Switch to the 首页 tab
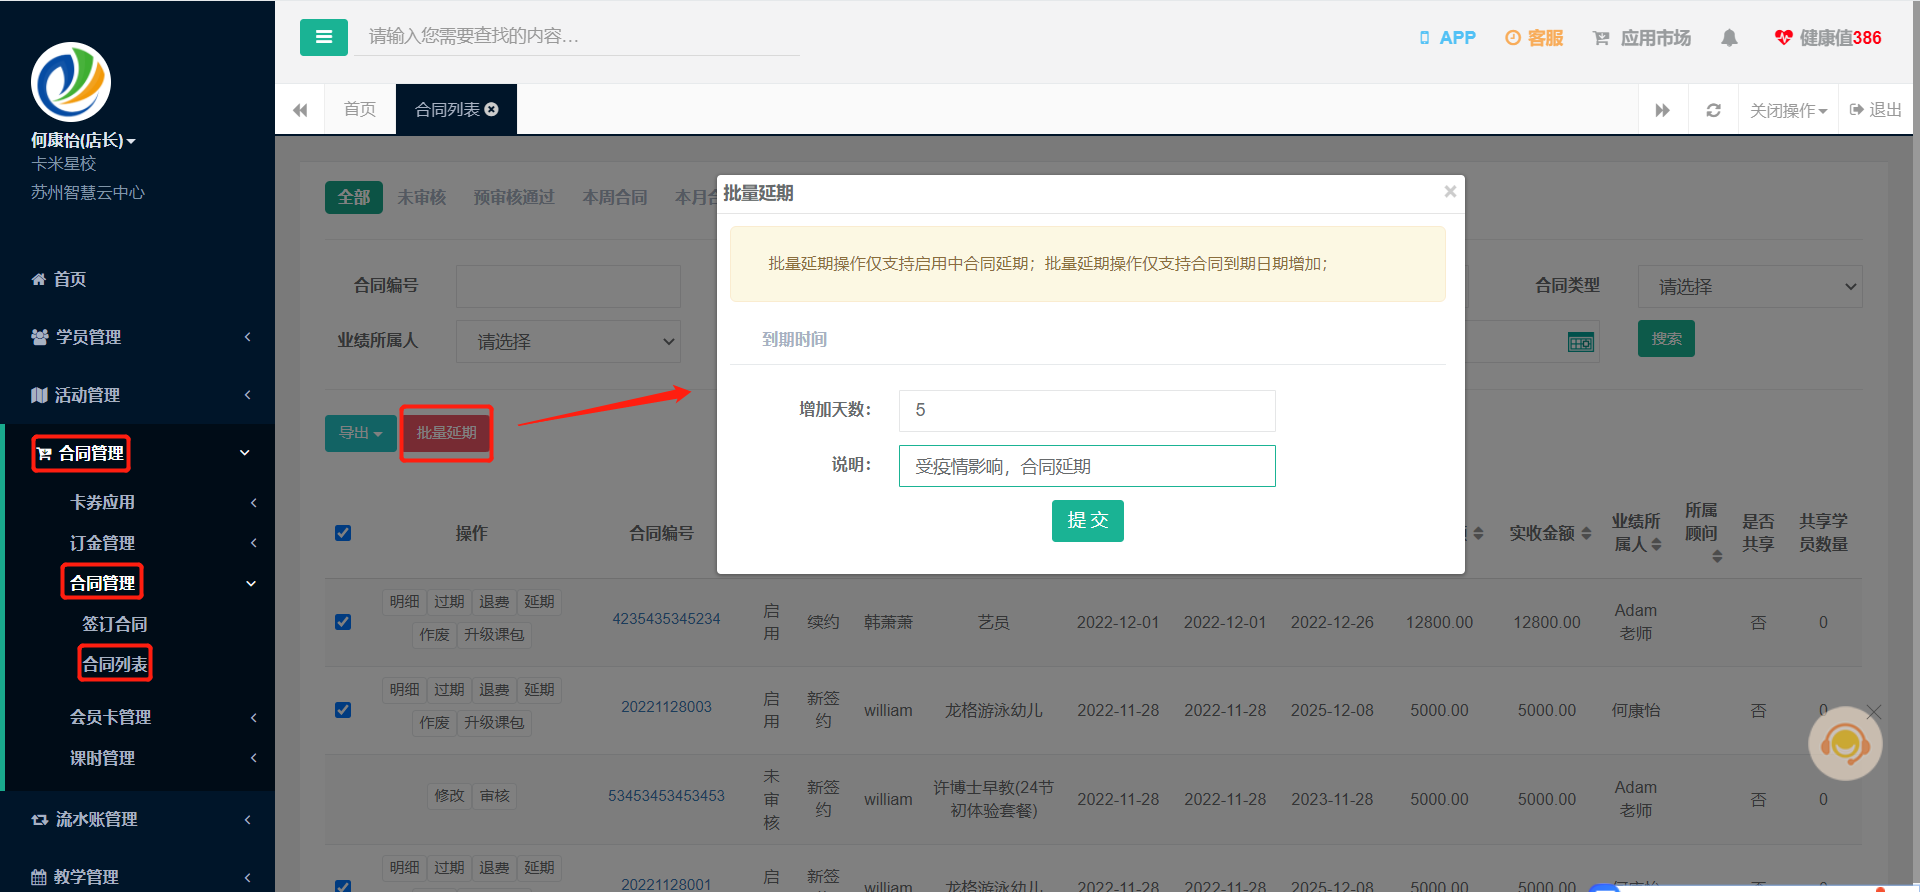The width and height of the screenshot is (1920, 892). [360, 109]
